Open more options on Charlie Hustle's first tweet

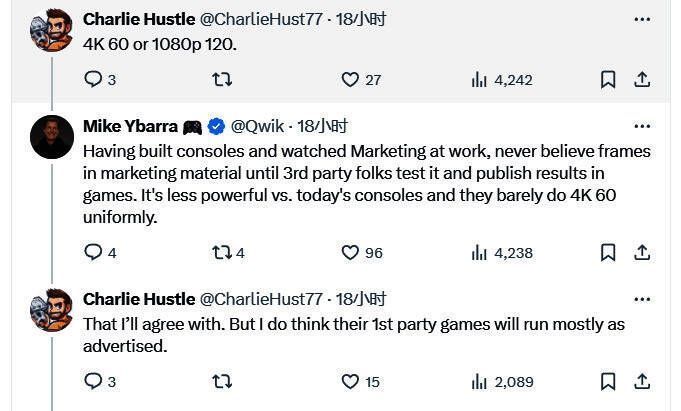[x=642, y=18]
